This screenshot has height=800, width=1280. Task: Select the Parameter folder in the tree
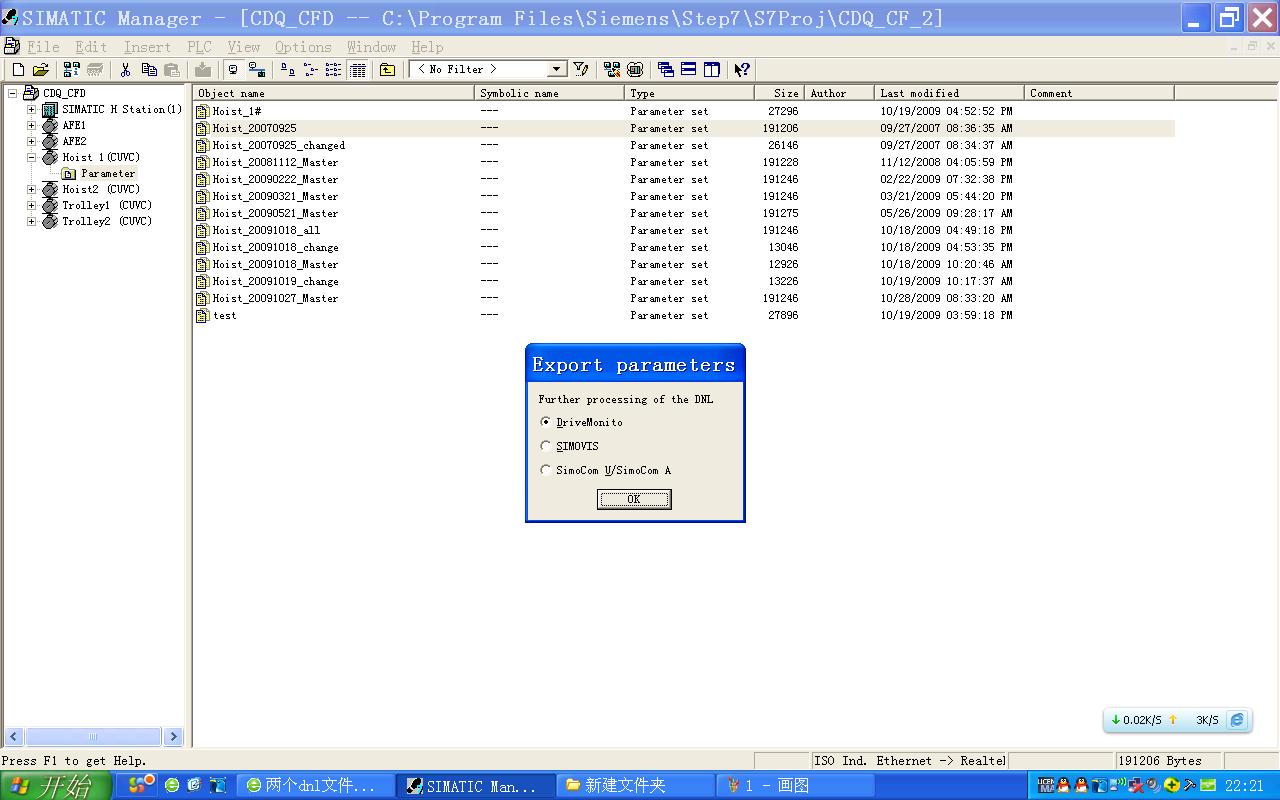point(107,173)
